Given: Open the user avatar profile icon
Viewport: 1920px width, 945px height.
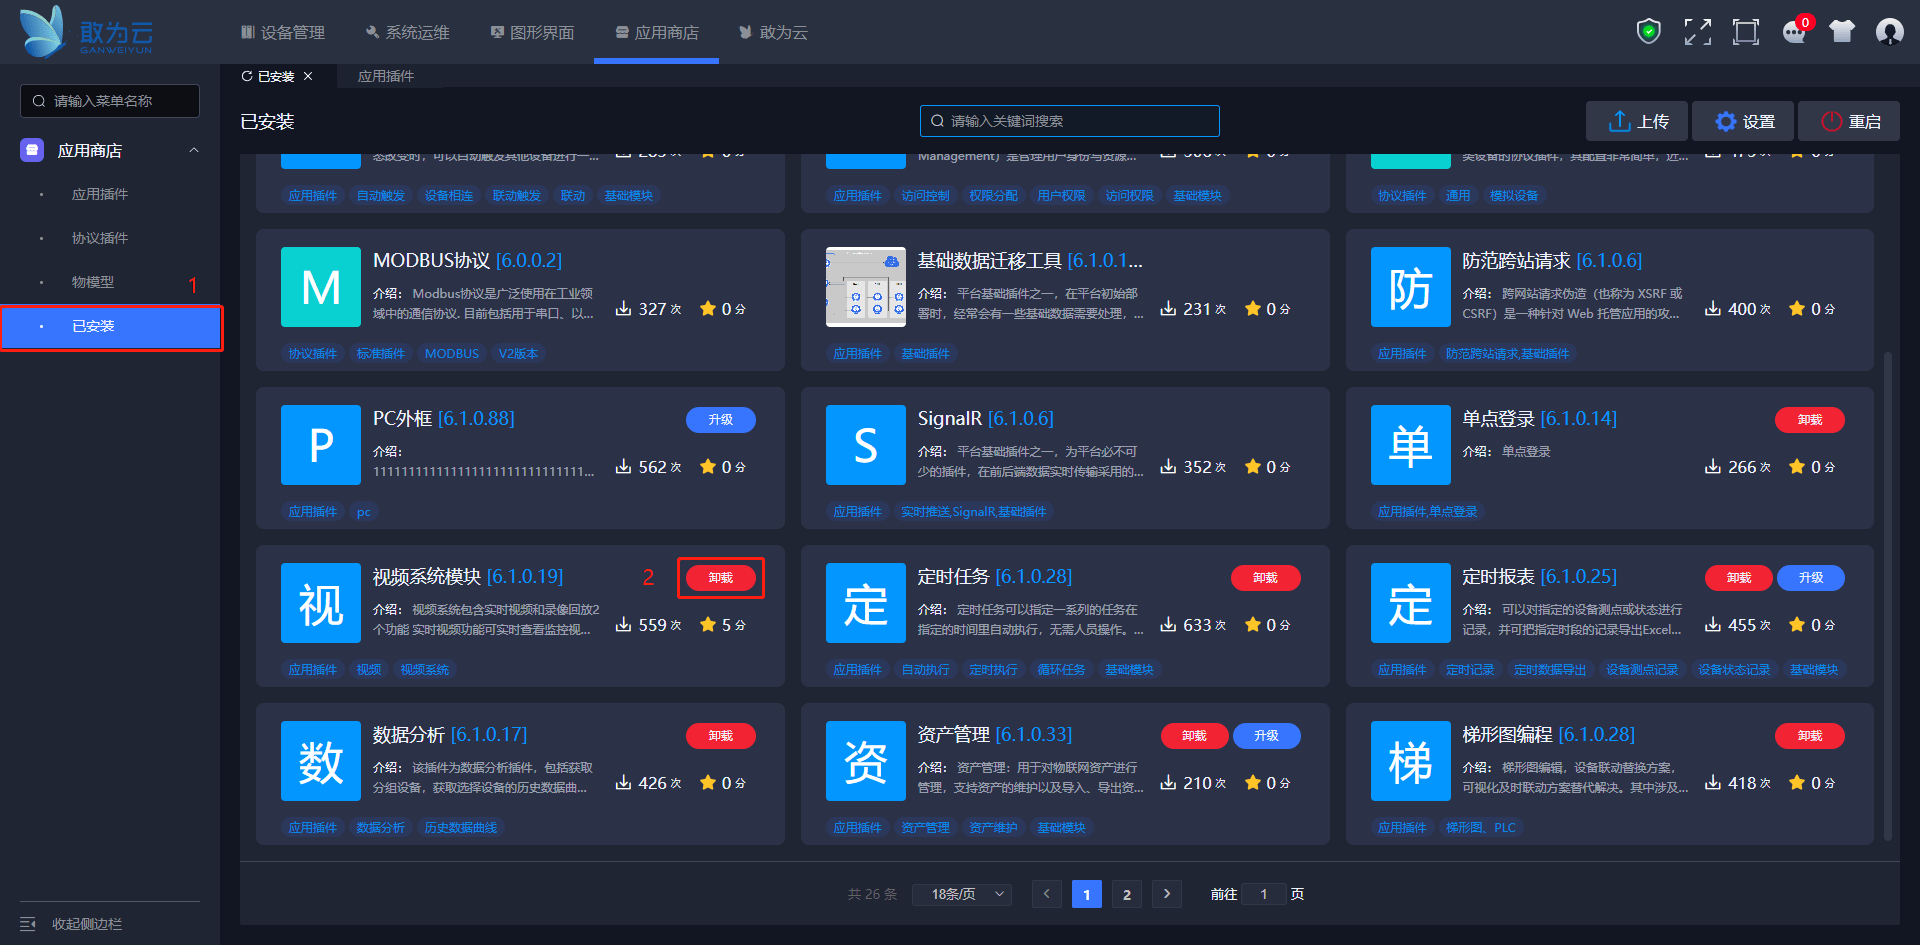Looking at the screenshot, I should point(1890,32).
